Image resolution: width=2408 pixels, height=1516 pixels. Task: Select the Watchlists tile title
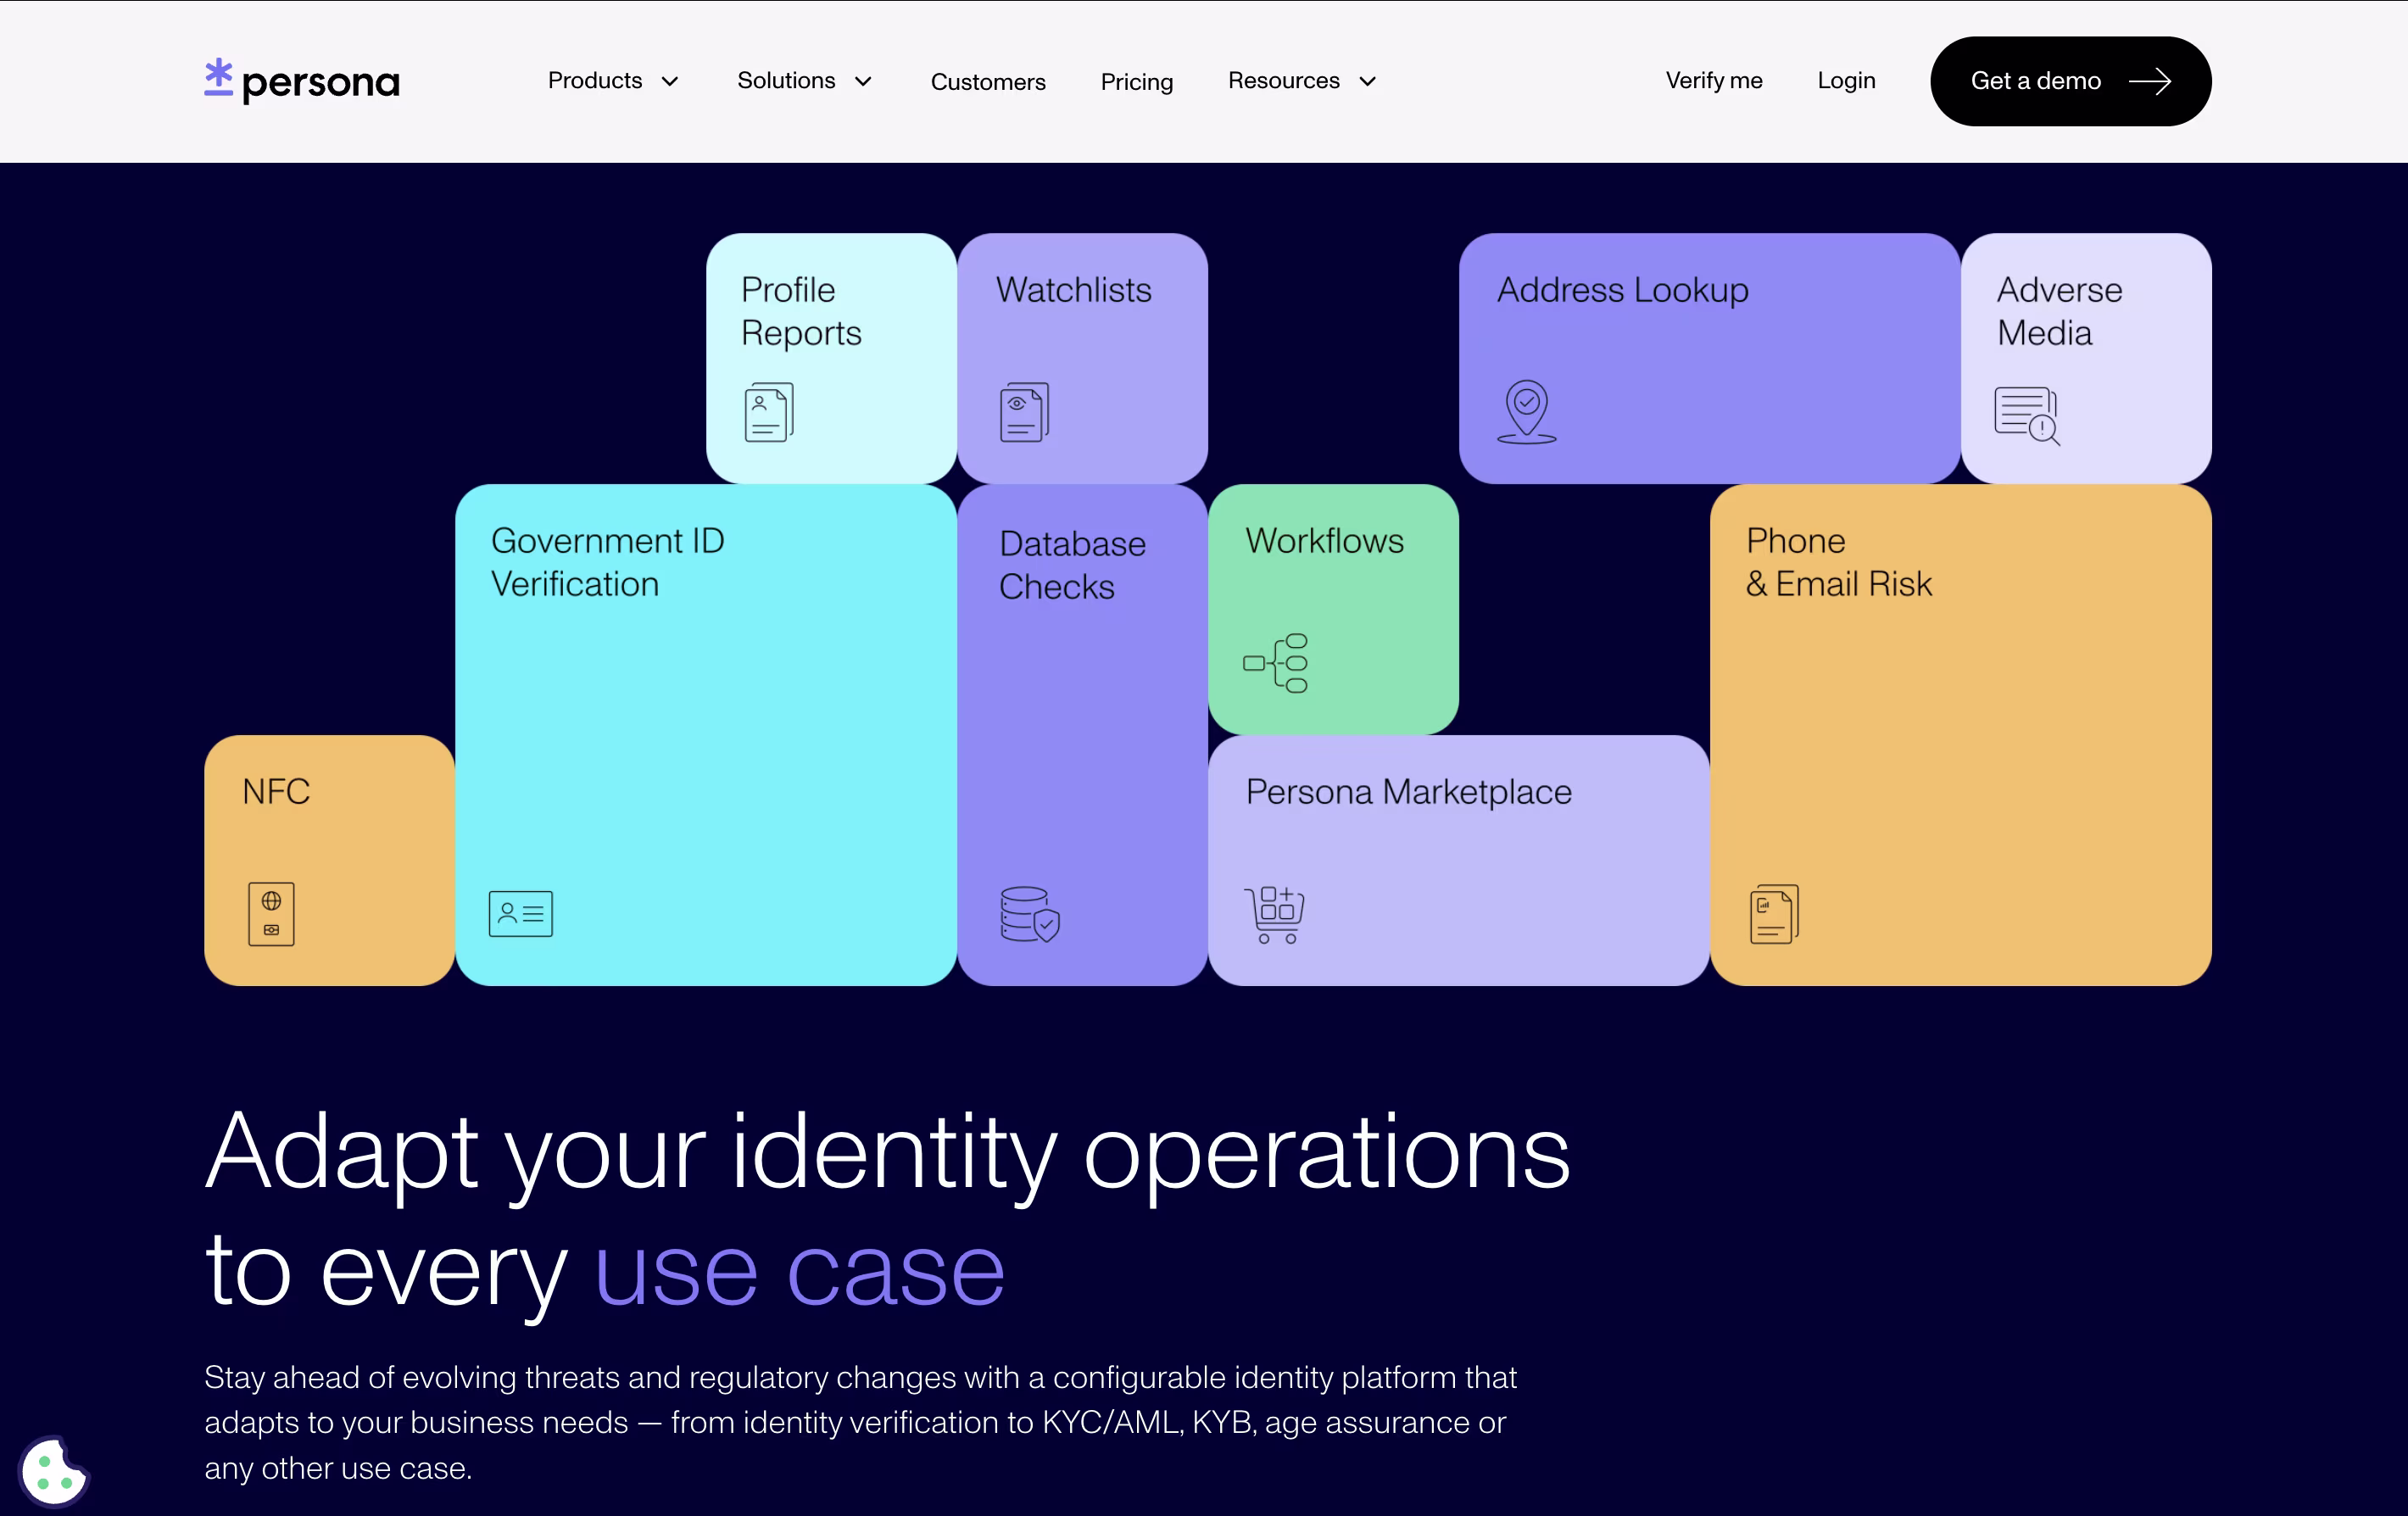[1073, 290]
